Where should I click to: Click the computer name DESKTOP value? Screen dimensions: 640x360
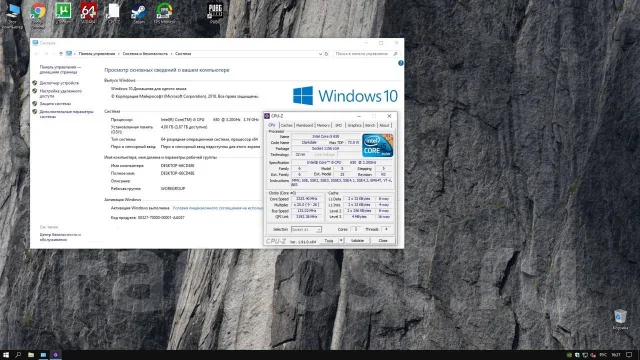pyautogui.click(x=178, y=166)
